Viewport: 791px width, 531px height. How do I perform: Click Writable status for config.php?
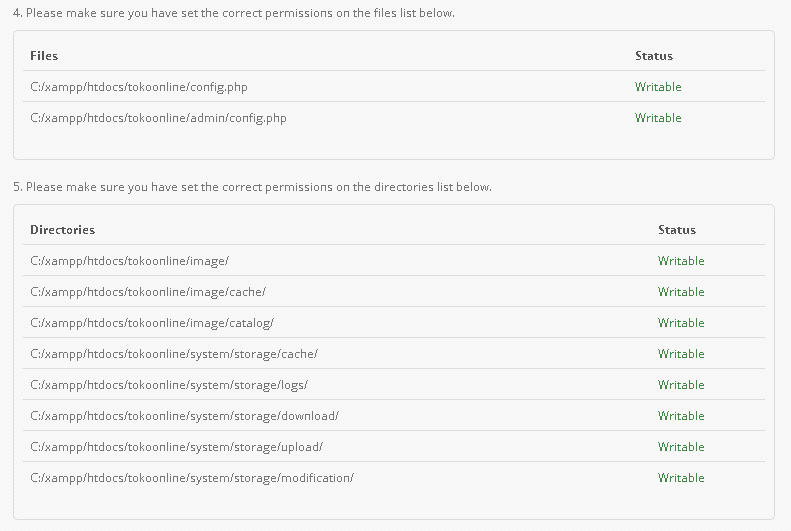pos(658,87)
